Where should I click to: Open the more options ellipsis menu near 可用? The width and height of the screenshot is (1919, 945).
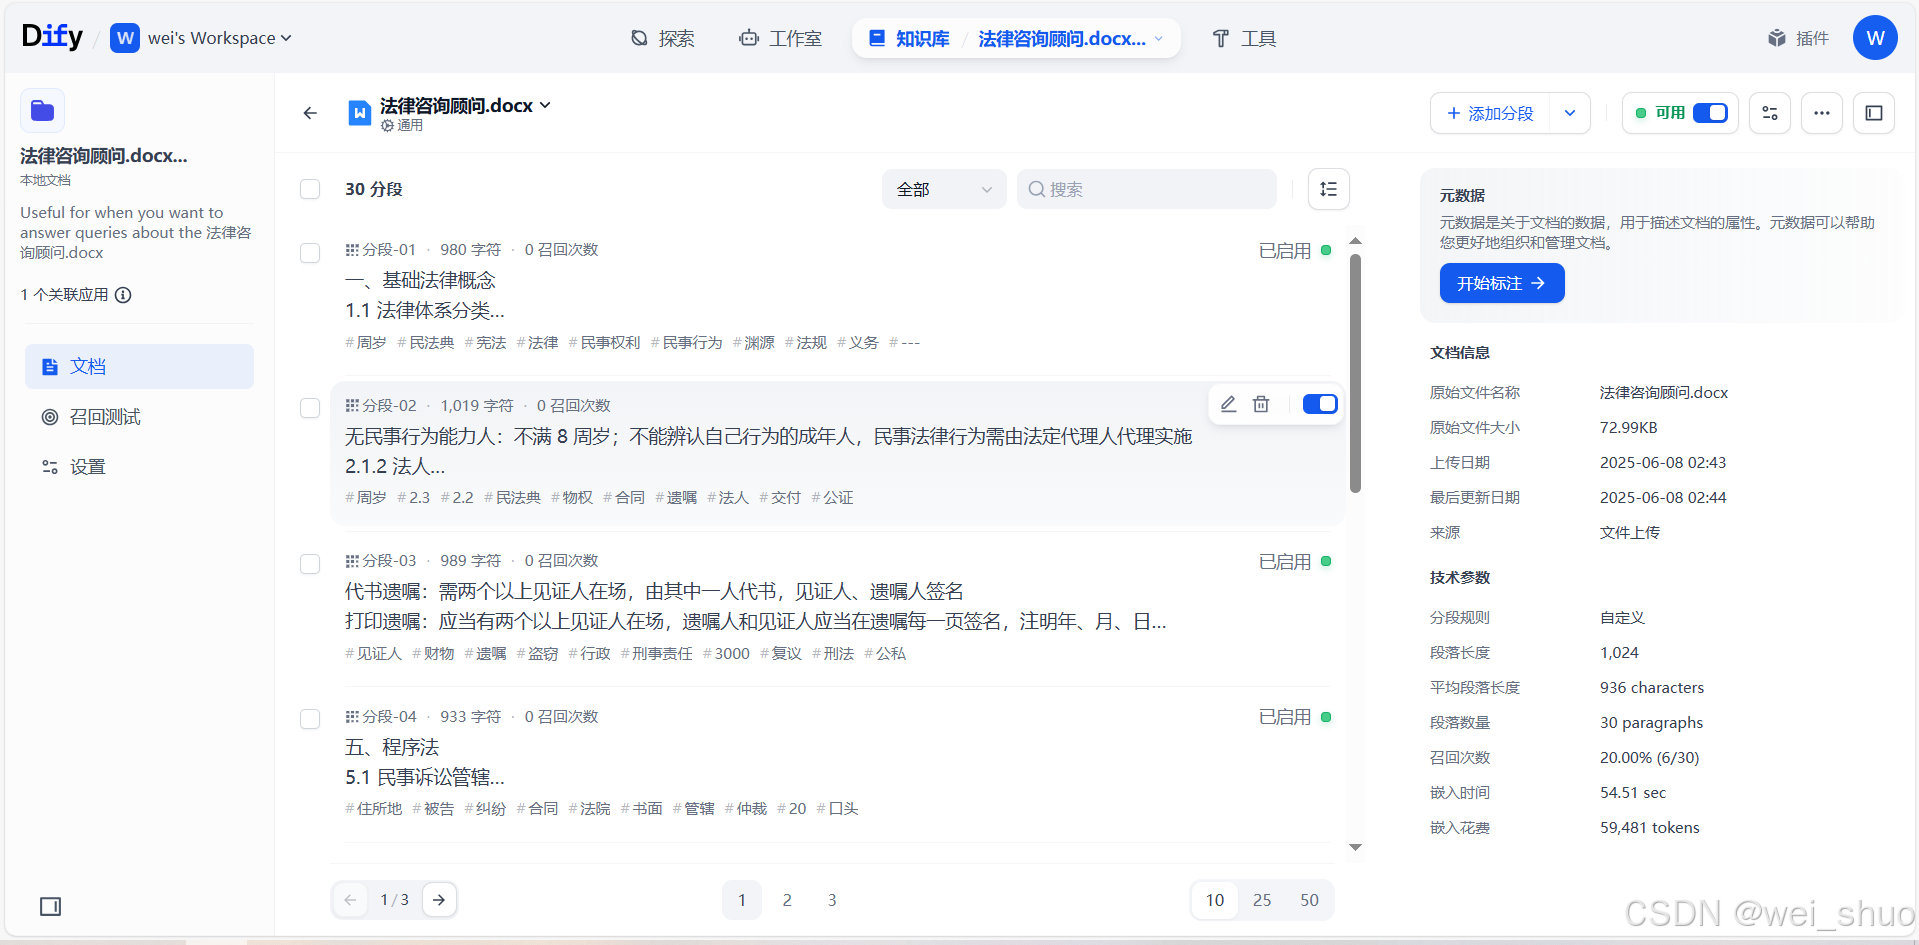point(1821,113)
